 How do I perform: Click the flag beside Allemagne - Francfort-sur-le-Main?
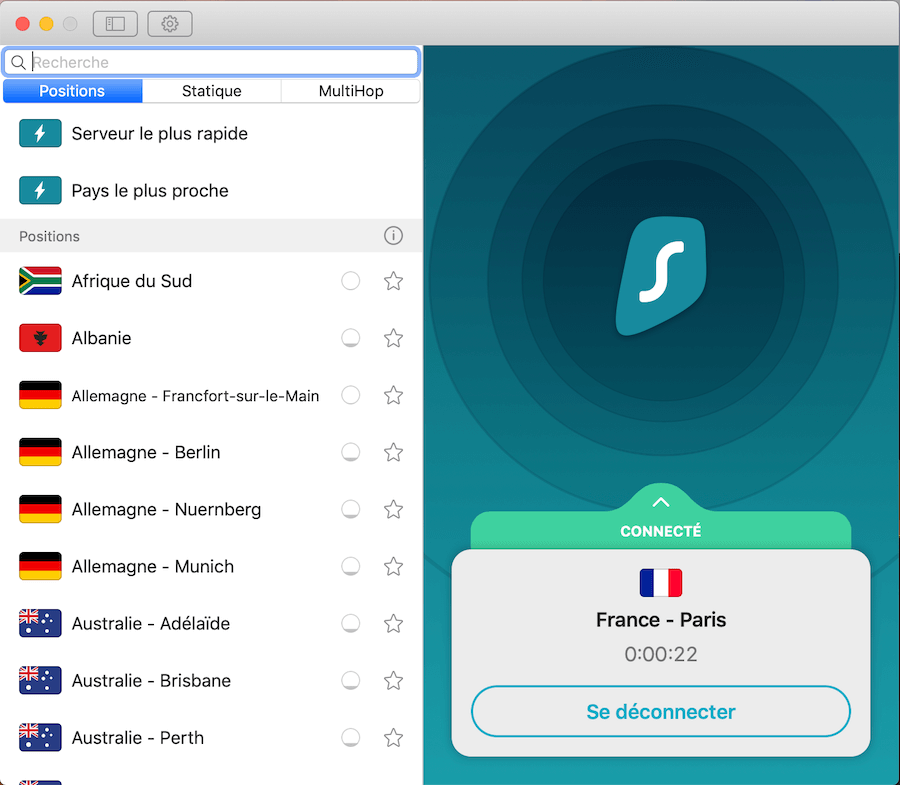coord(40,395)
